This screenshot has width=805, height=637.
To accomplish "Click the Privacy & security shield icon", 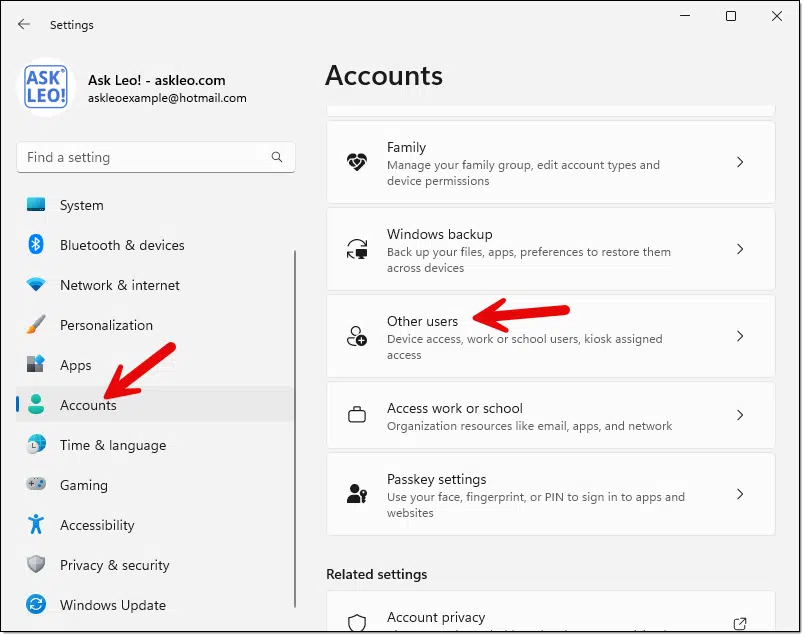I will pyautogui.click(x=36, y=564).
